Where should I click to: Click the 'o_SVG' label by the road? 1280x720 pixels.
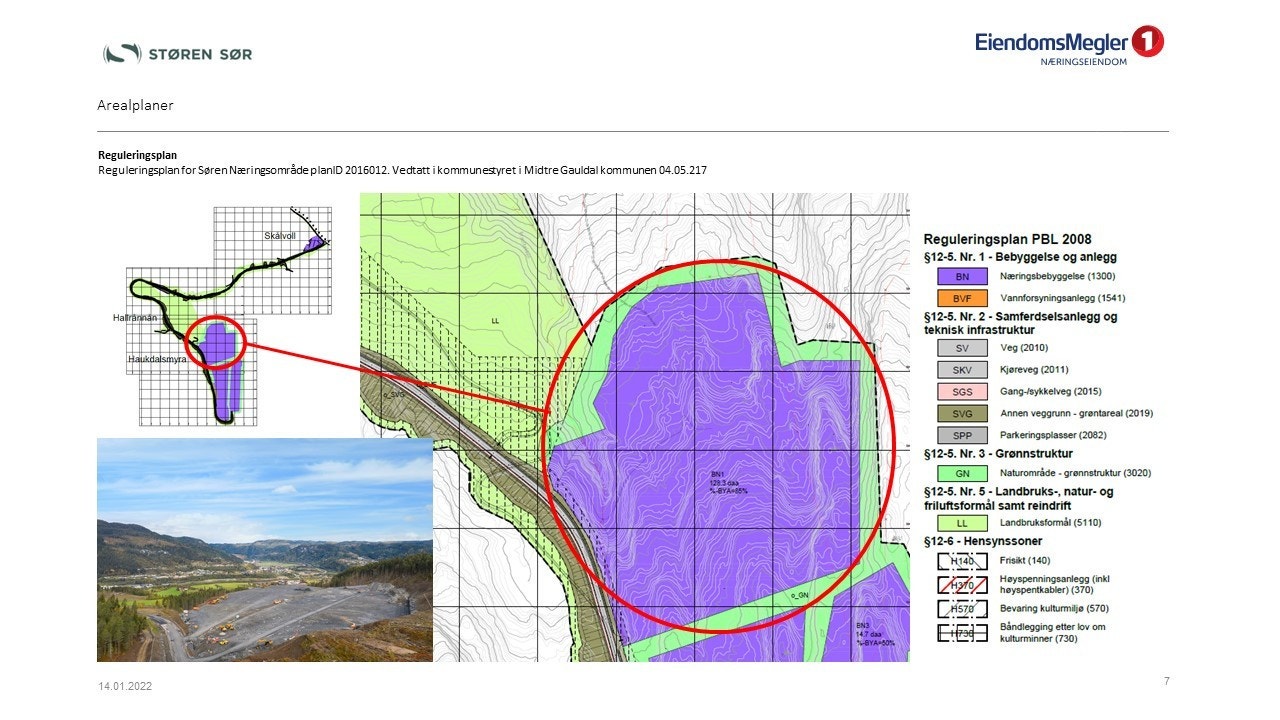[396, 396]
